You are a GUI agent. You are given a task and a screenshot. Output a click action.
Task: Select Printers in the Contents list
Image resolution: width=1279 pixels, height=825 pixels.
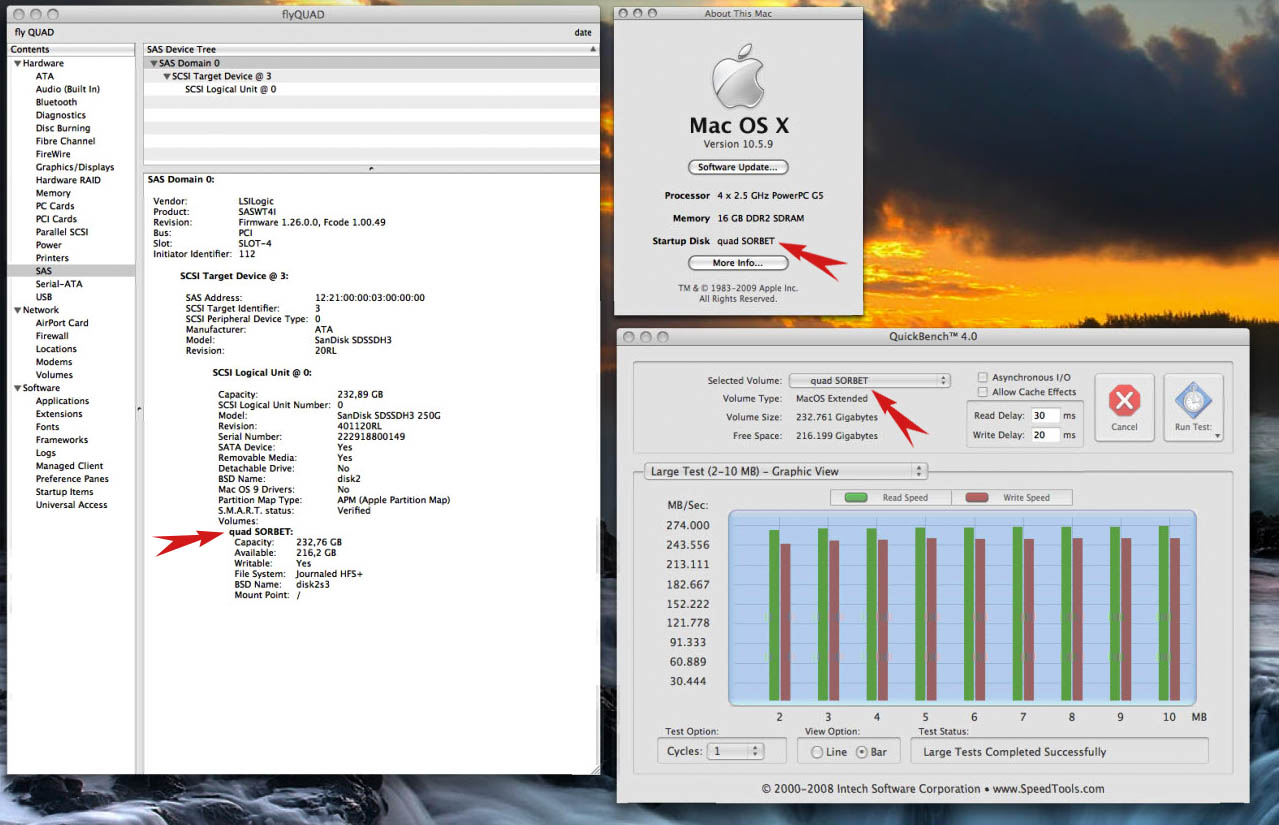pos(52,258)
